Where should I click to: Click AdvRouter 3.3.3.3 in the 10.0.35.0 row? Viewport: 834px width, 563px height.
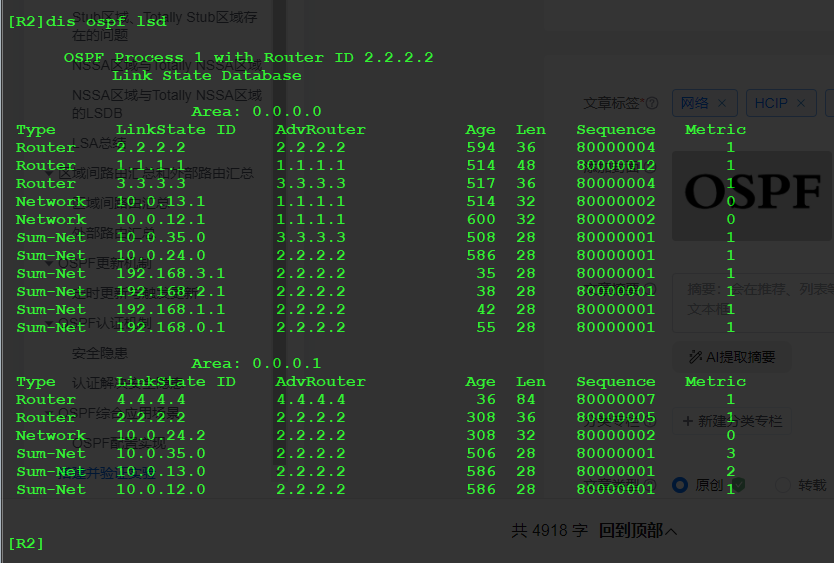tap(311, 237)
